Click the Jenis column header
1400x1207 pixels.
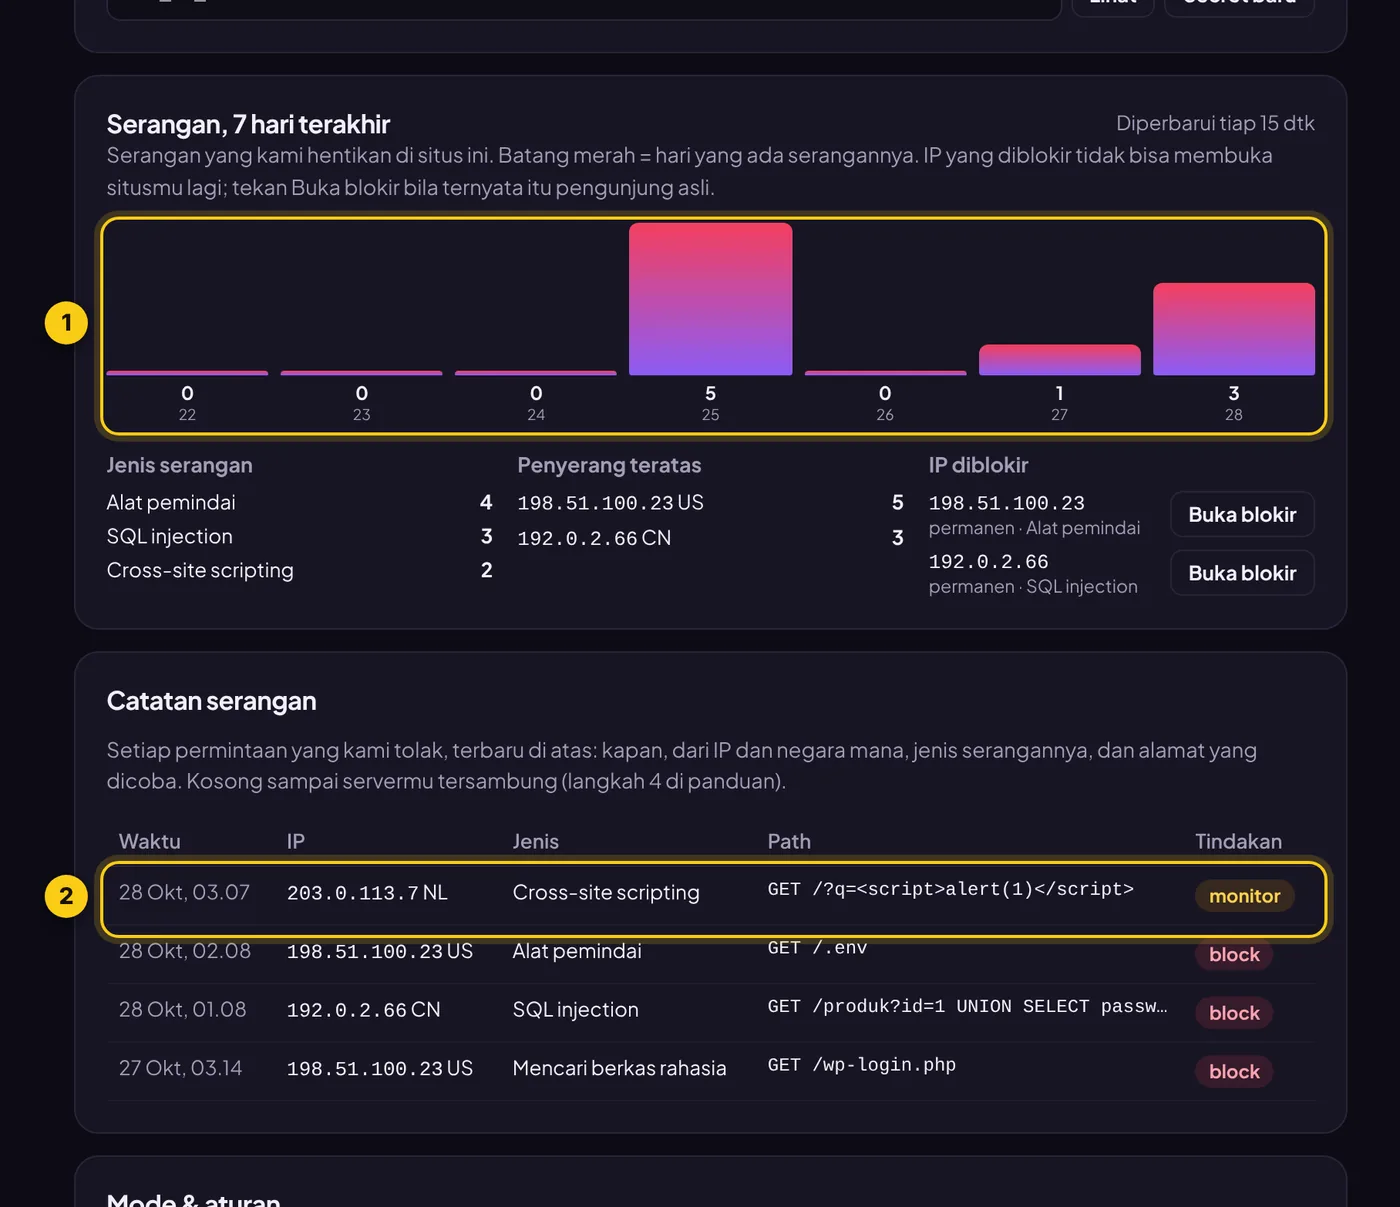pos(535,842)
